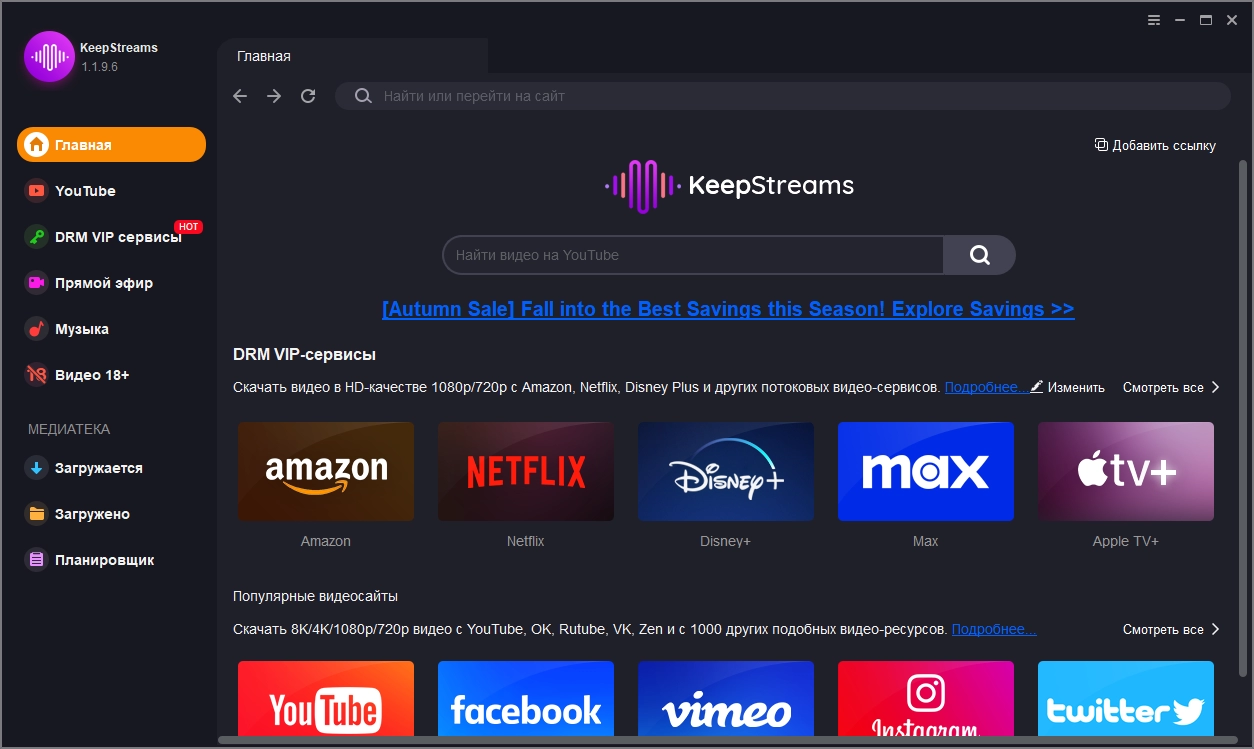This screenshot has height=749, width=1254.
Task: Open Загружается downloading list
Action: pyautogui.click(x=111, y=468)
